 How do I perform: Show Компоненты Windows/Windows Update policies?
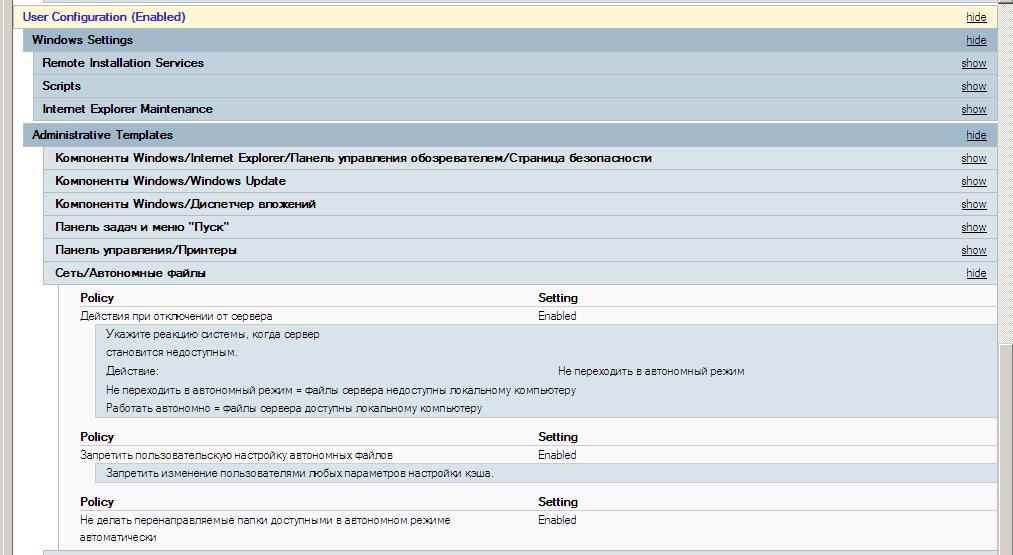(x=974, y=182)
